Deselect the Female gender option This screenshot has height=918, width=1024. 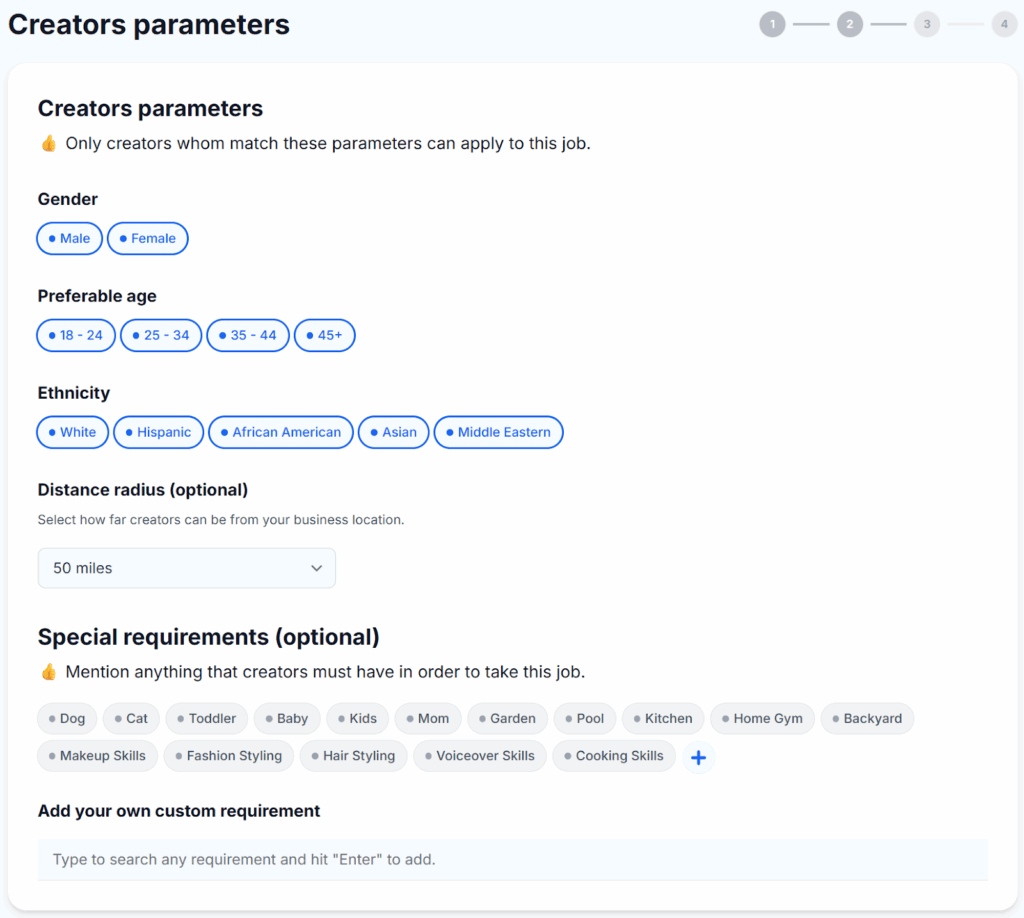pos(148,239)
